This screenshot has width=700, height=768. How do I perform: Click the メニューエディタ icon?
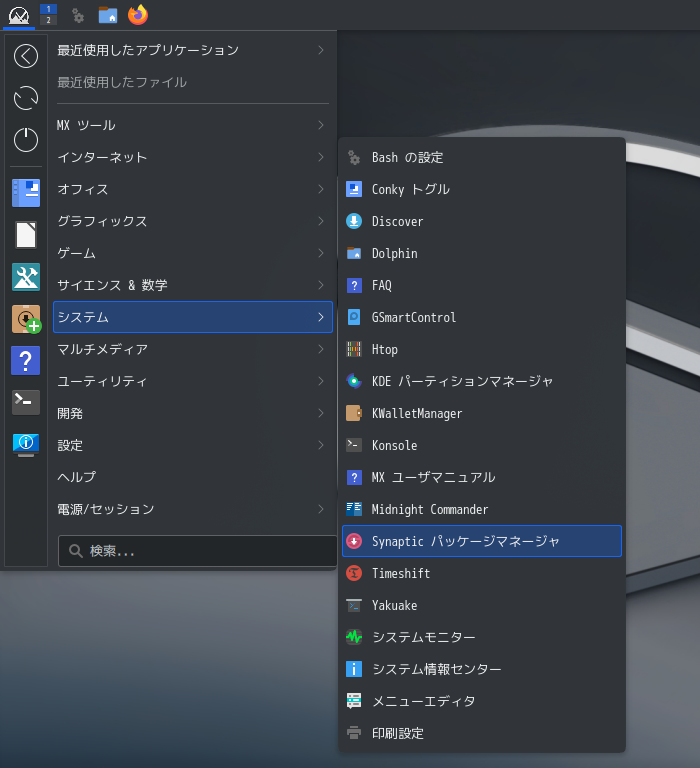(x=354, y=701)
